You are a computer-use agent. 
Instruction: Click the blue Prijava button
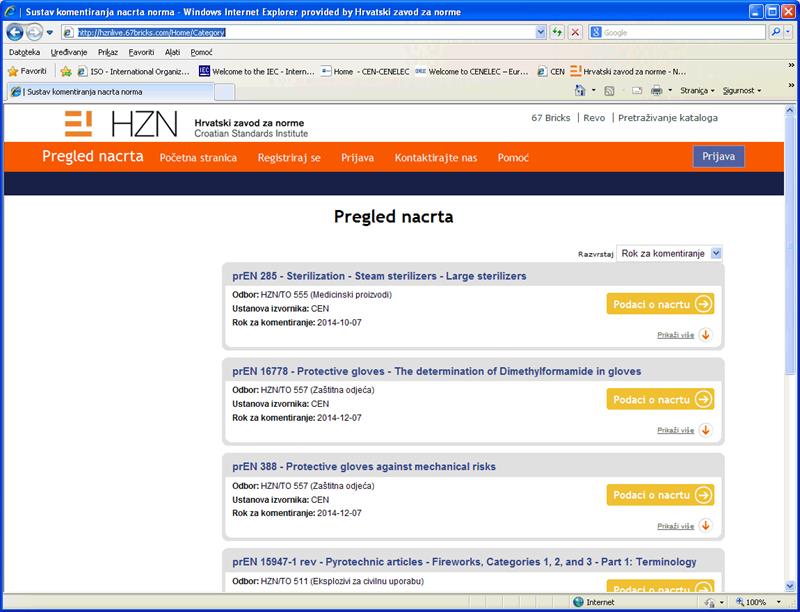[x=718, y=157]
